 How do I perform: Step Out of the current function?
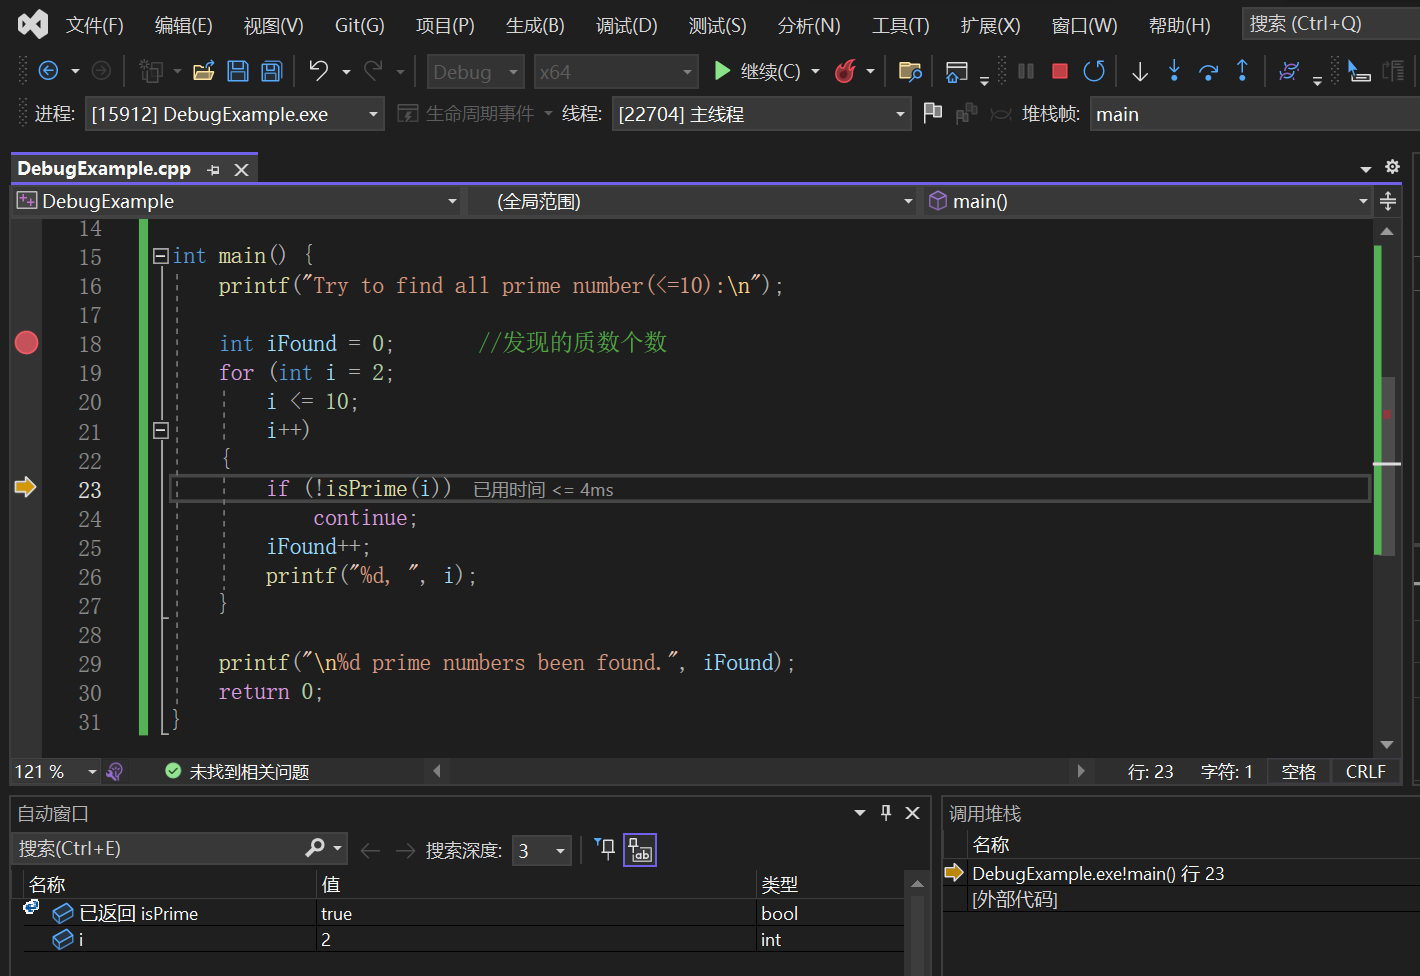pos(1242,71)
